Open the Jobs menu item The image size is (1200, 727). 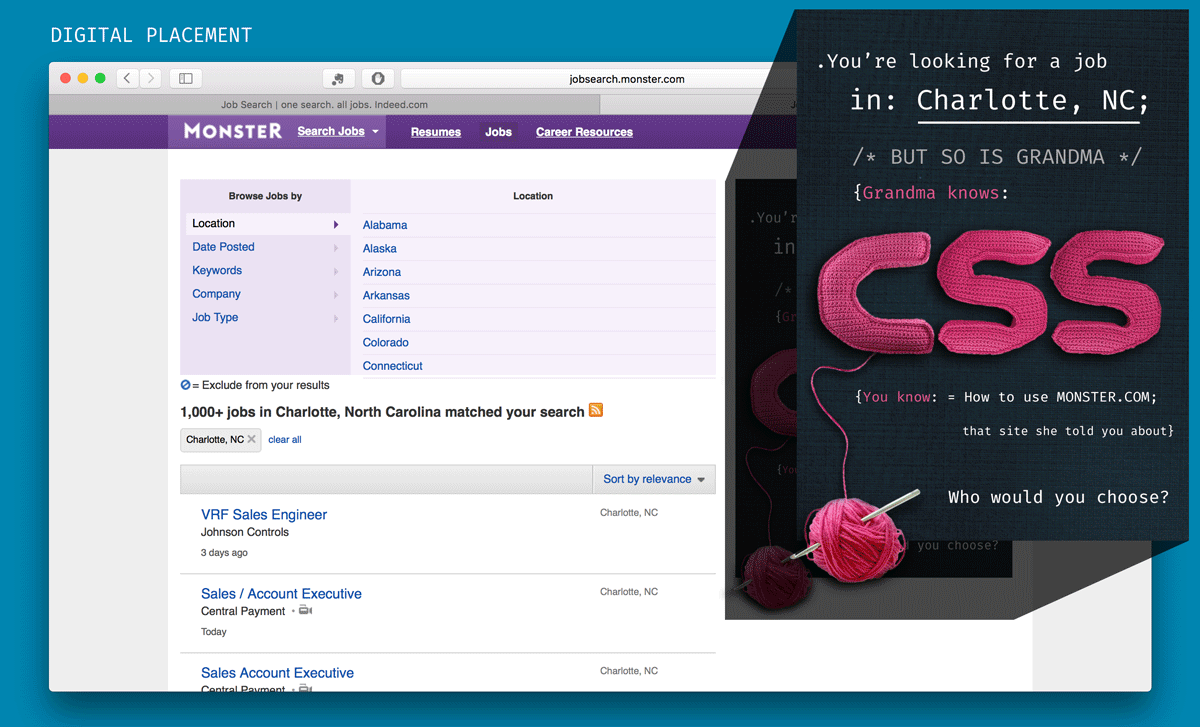(x=498, y=132)
